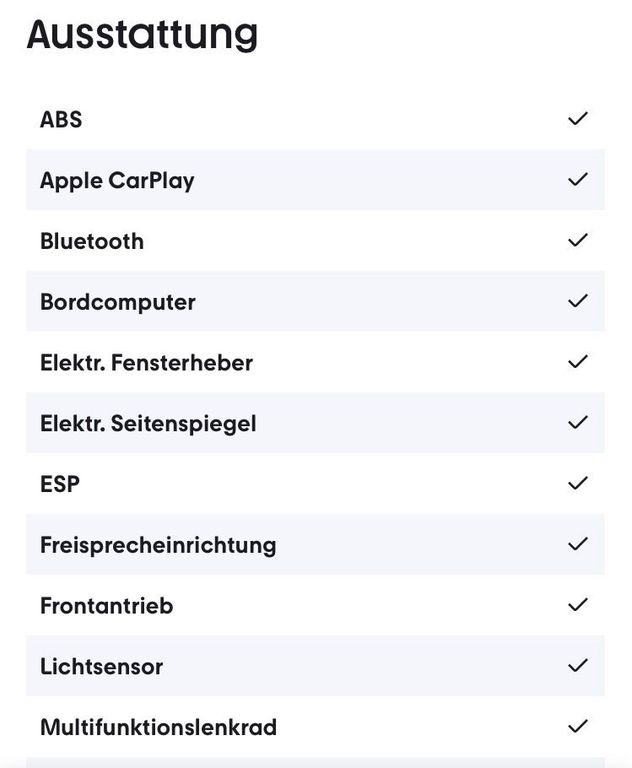Image resolution: width=632 pixels, height=768 pixels.
Task: Select the Elektr. Seitenspiegel checkmark
Action: click(577, 423)
